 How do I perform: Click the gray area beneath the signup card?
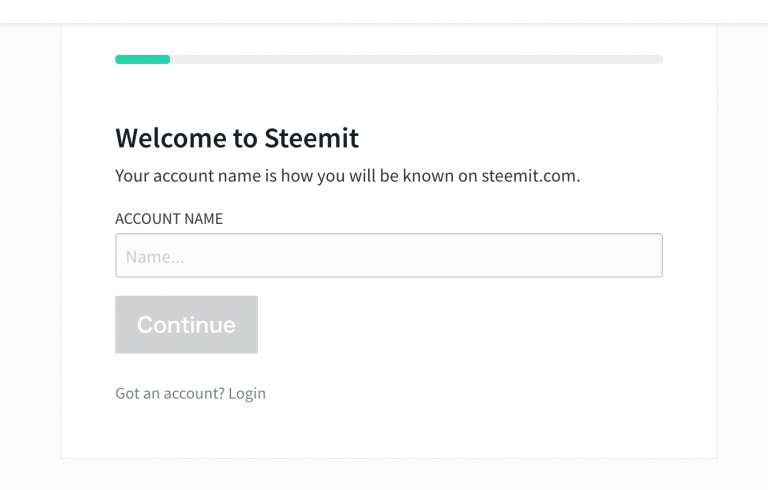click(x=388, y=475)
